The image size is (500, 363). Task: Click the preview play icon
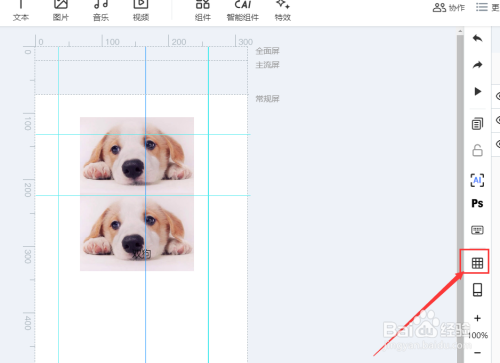tap(478, 91)
